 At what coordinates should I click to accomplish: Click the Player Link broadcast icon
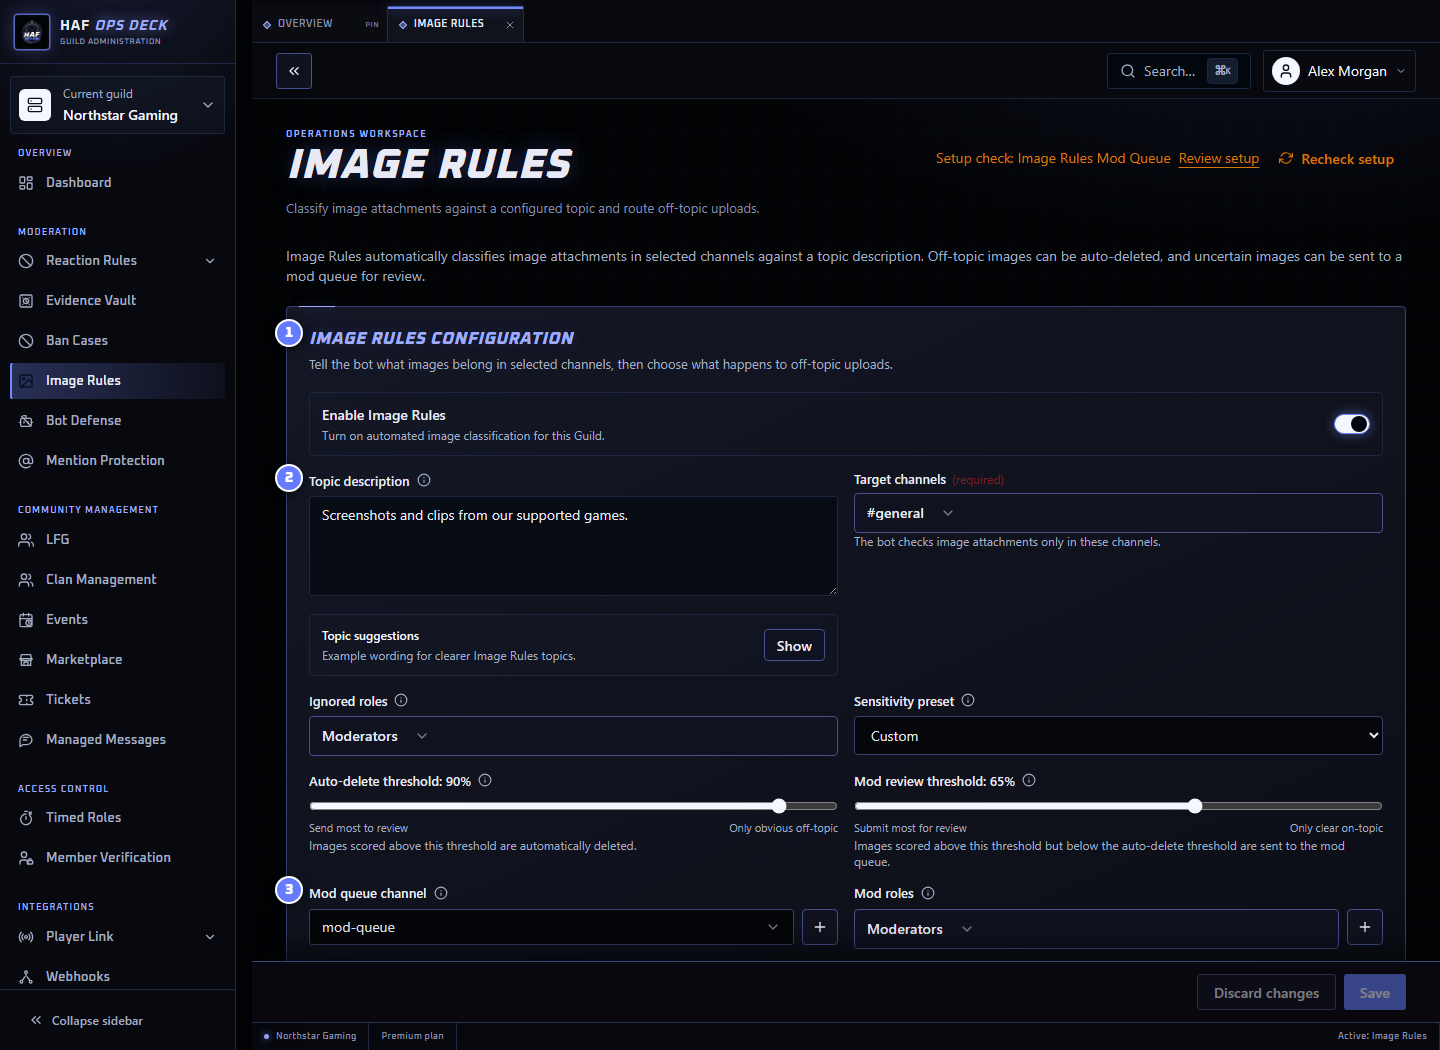point(26,937)
